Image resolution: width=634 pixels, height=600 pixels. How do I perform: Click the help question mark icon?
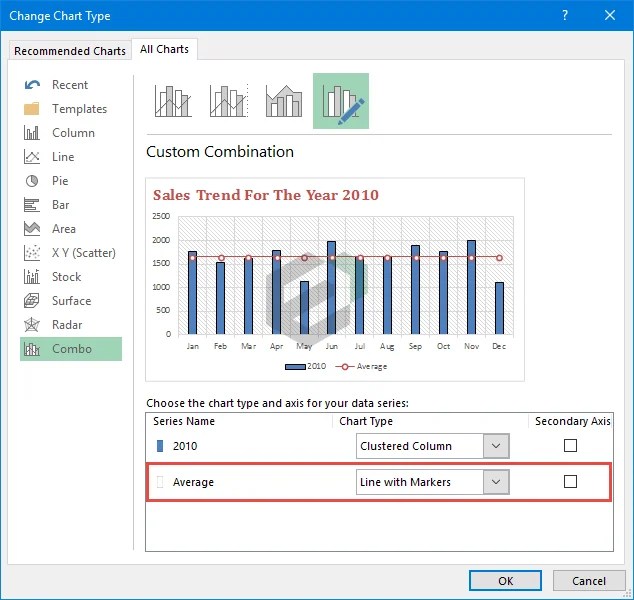pos(565,15)
